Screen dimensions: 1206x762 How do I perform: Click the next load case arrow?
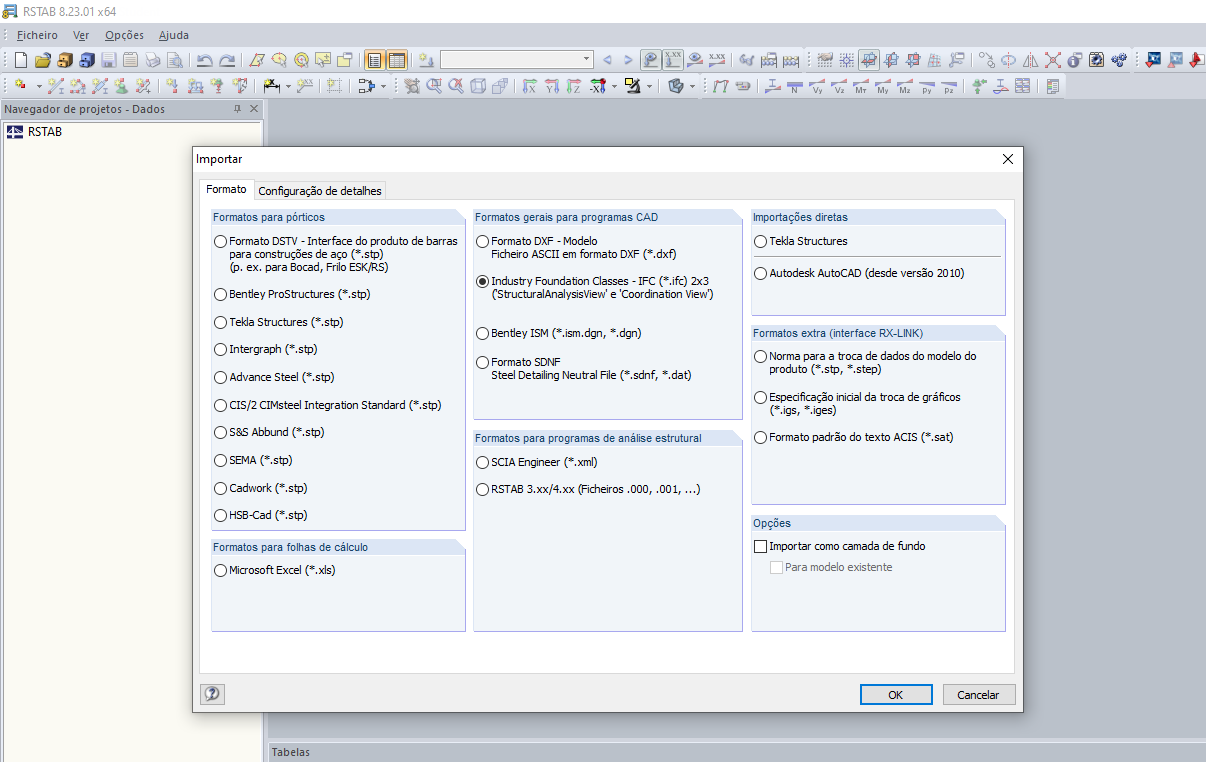[x=628, y=60]
